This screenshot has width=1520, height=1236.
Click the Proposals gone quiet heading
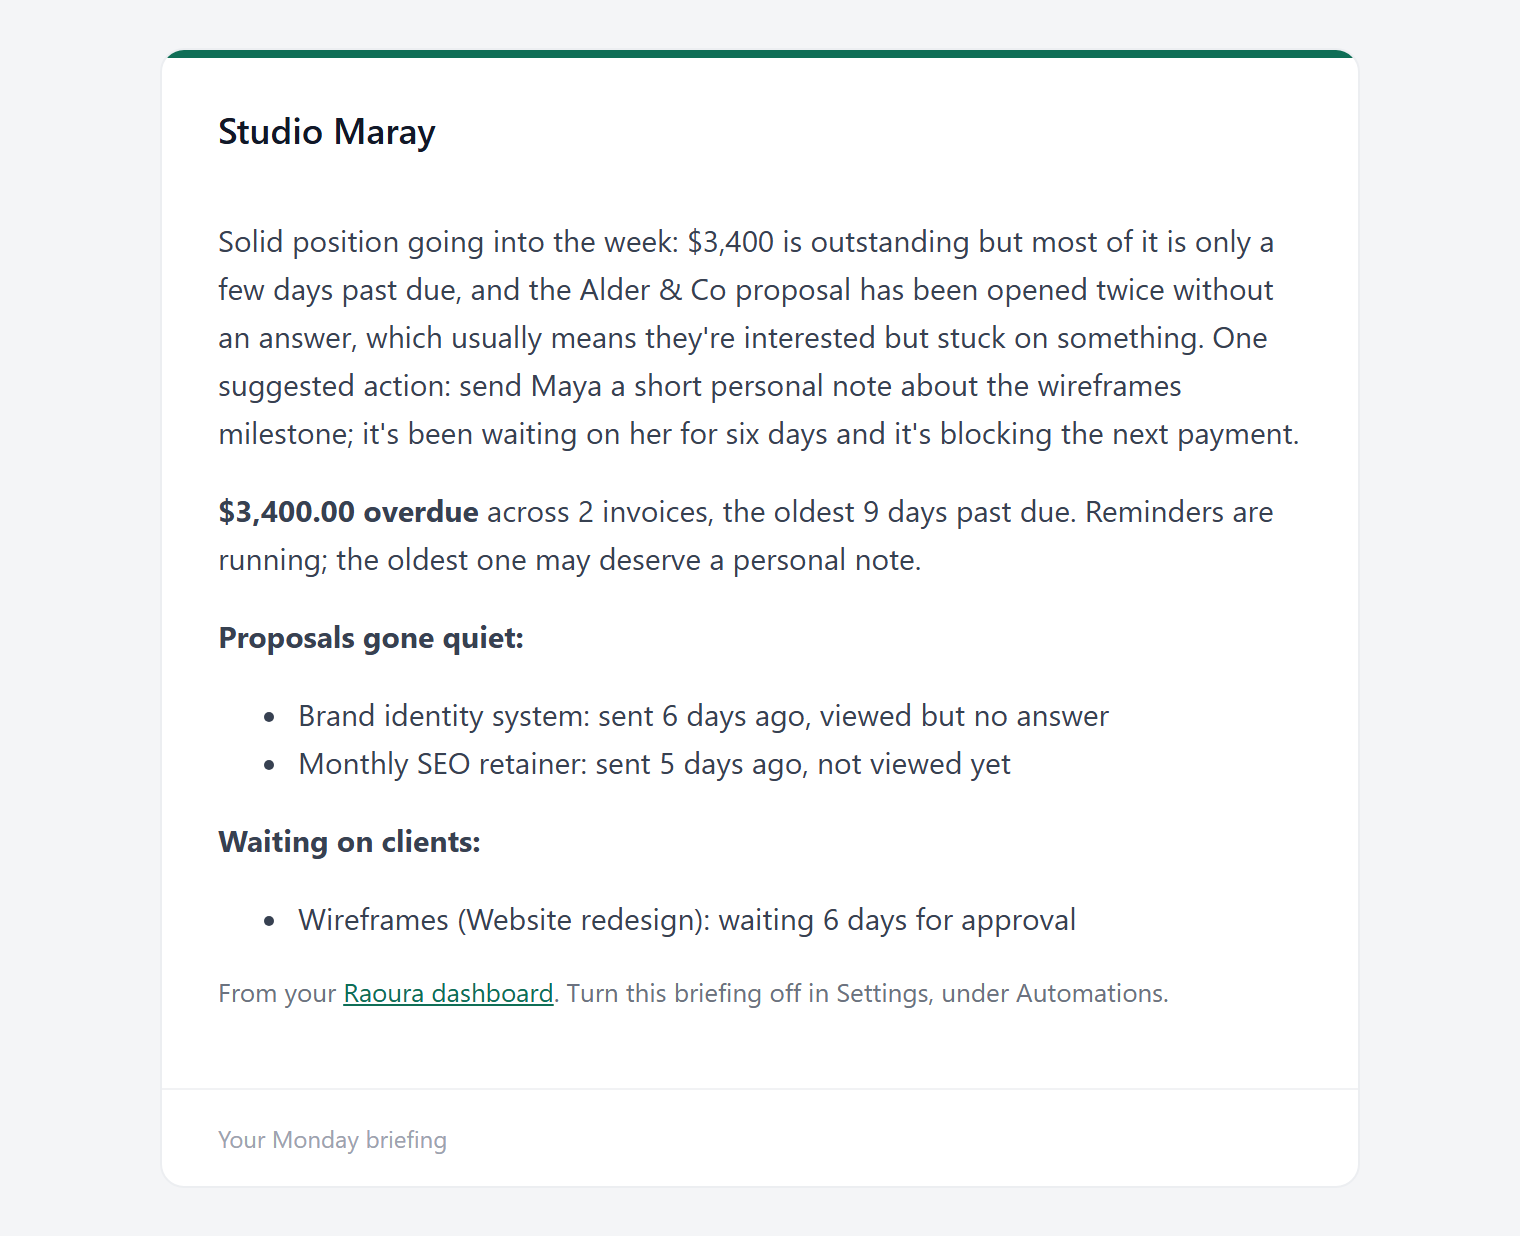(x=371, y=638)
